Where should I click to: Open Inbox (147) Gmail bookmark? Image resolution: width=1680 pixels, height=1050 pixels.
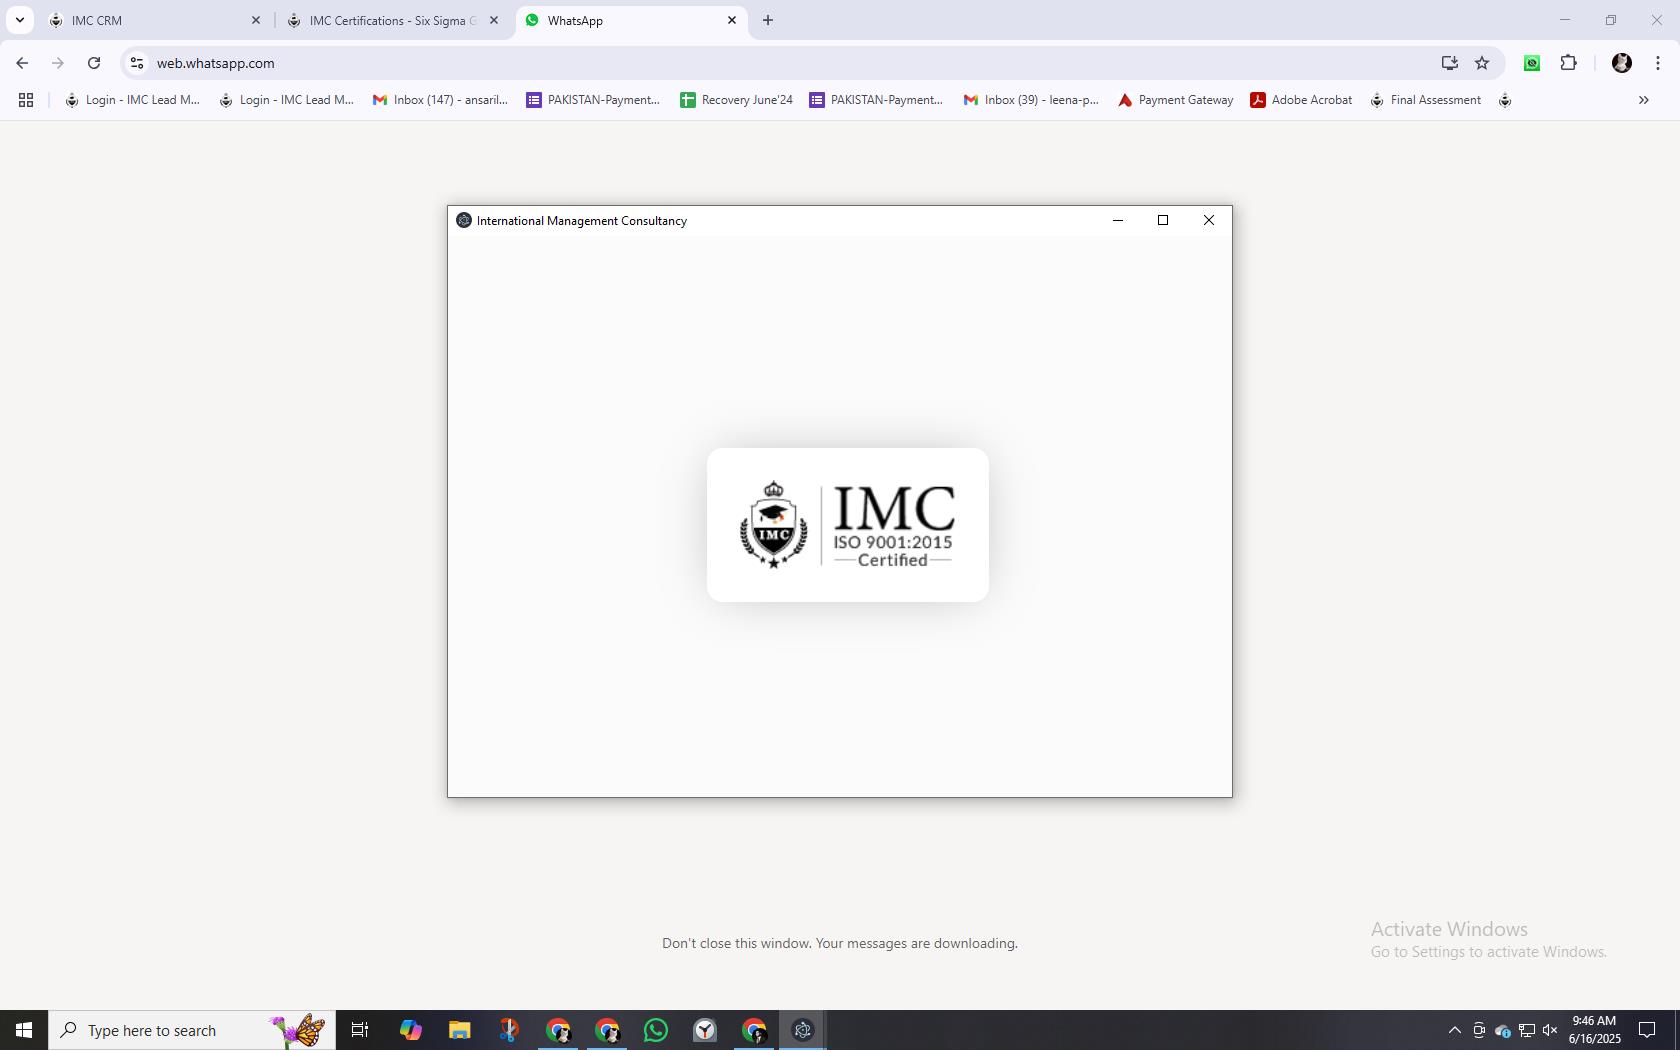(440, 100)
